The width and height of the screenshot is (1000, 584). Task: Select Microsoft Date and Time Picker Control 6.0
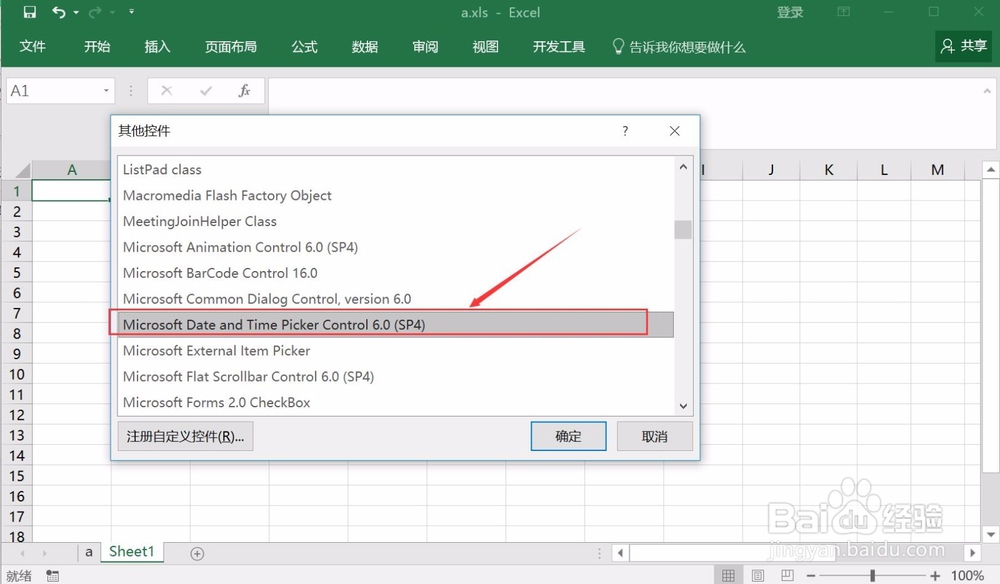coord(395,325)
